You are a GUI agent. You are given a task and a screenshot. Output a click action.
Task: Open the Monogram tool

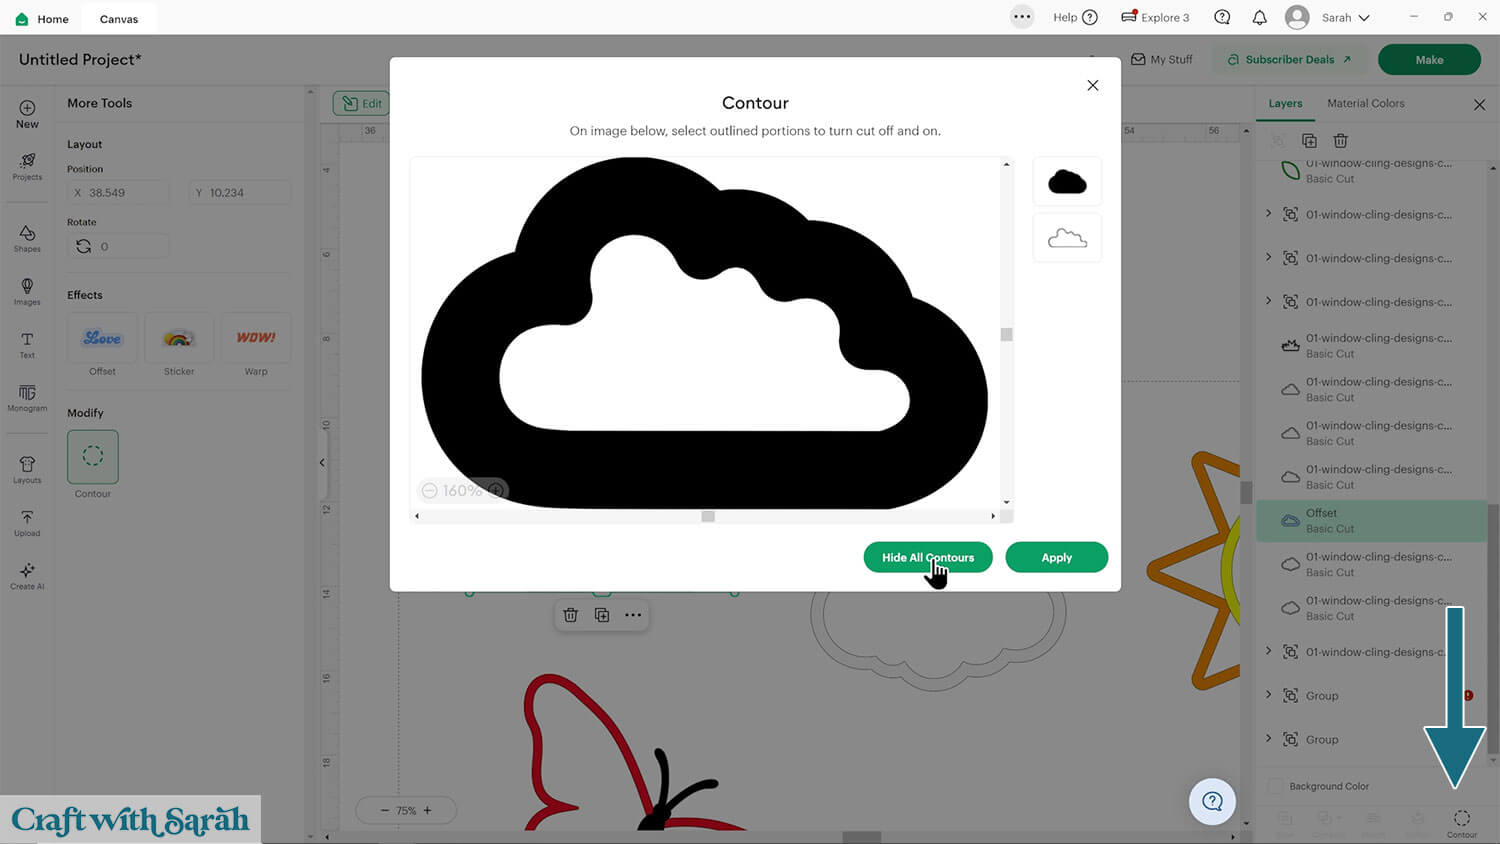[x=27, y=398]
